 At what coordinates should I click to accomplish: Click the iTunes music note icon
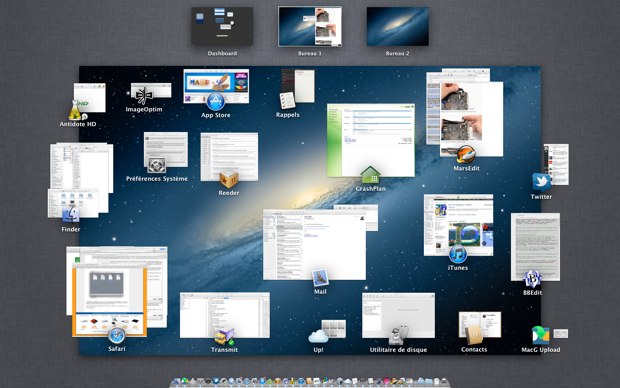click(x=458, y=255)
